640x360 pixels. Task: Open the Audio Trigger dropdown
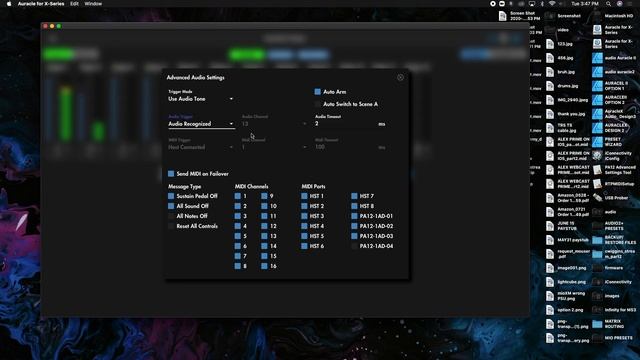tap(201, 124)
